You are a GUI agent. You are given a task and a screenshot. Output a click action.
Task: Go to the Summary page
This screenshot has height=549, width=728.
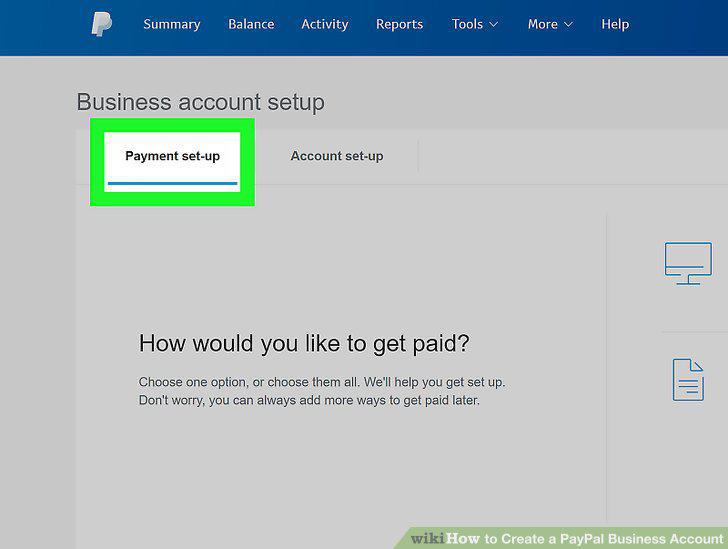click(x=172, y=24)
